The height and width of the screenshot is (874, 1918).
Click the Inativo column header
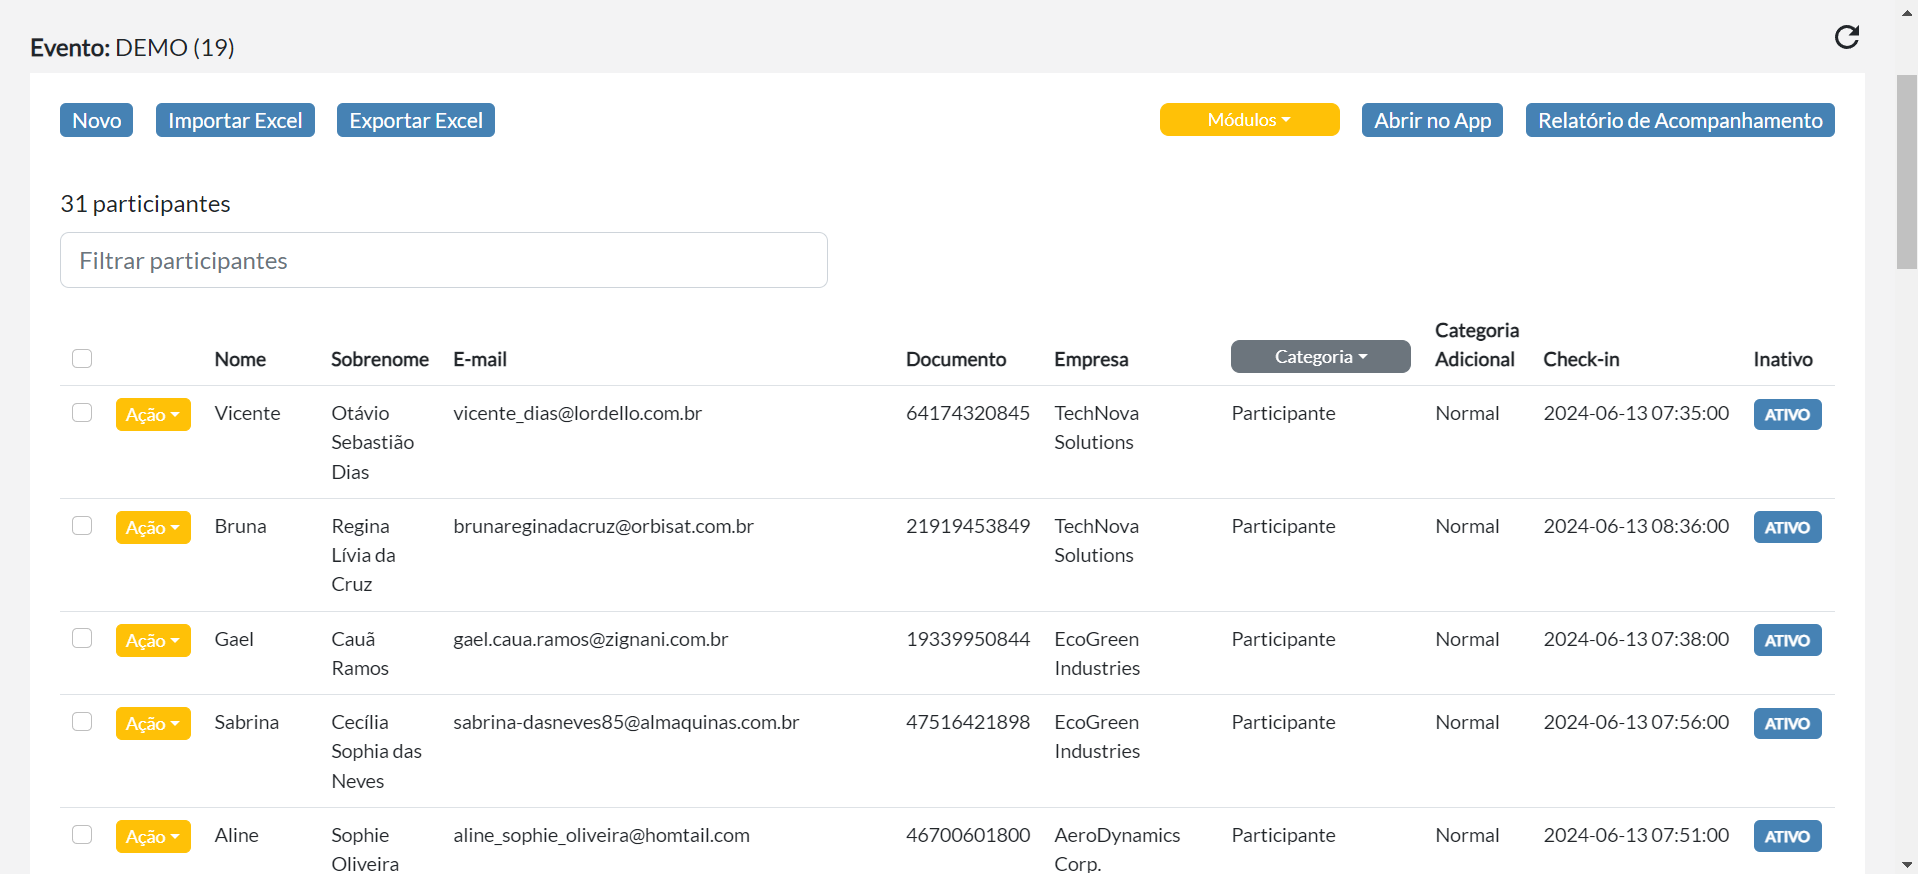click(1783, 359)
